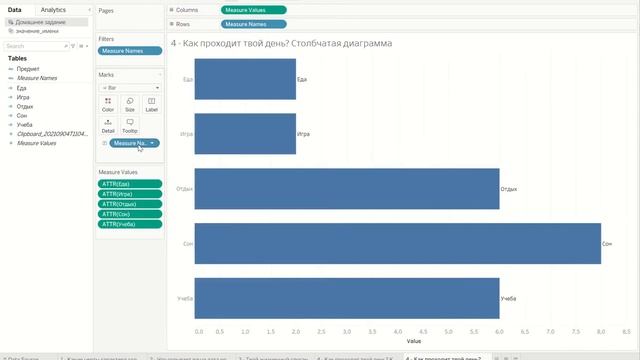Click the type icon of field Игра
Viewport: 640px width, 360px height.
[x=11, y=98]
